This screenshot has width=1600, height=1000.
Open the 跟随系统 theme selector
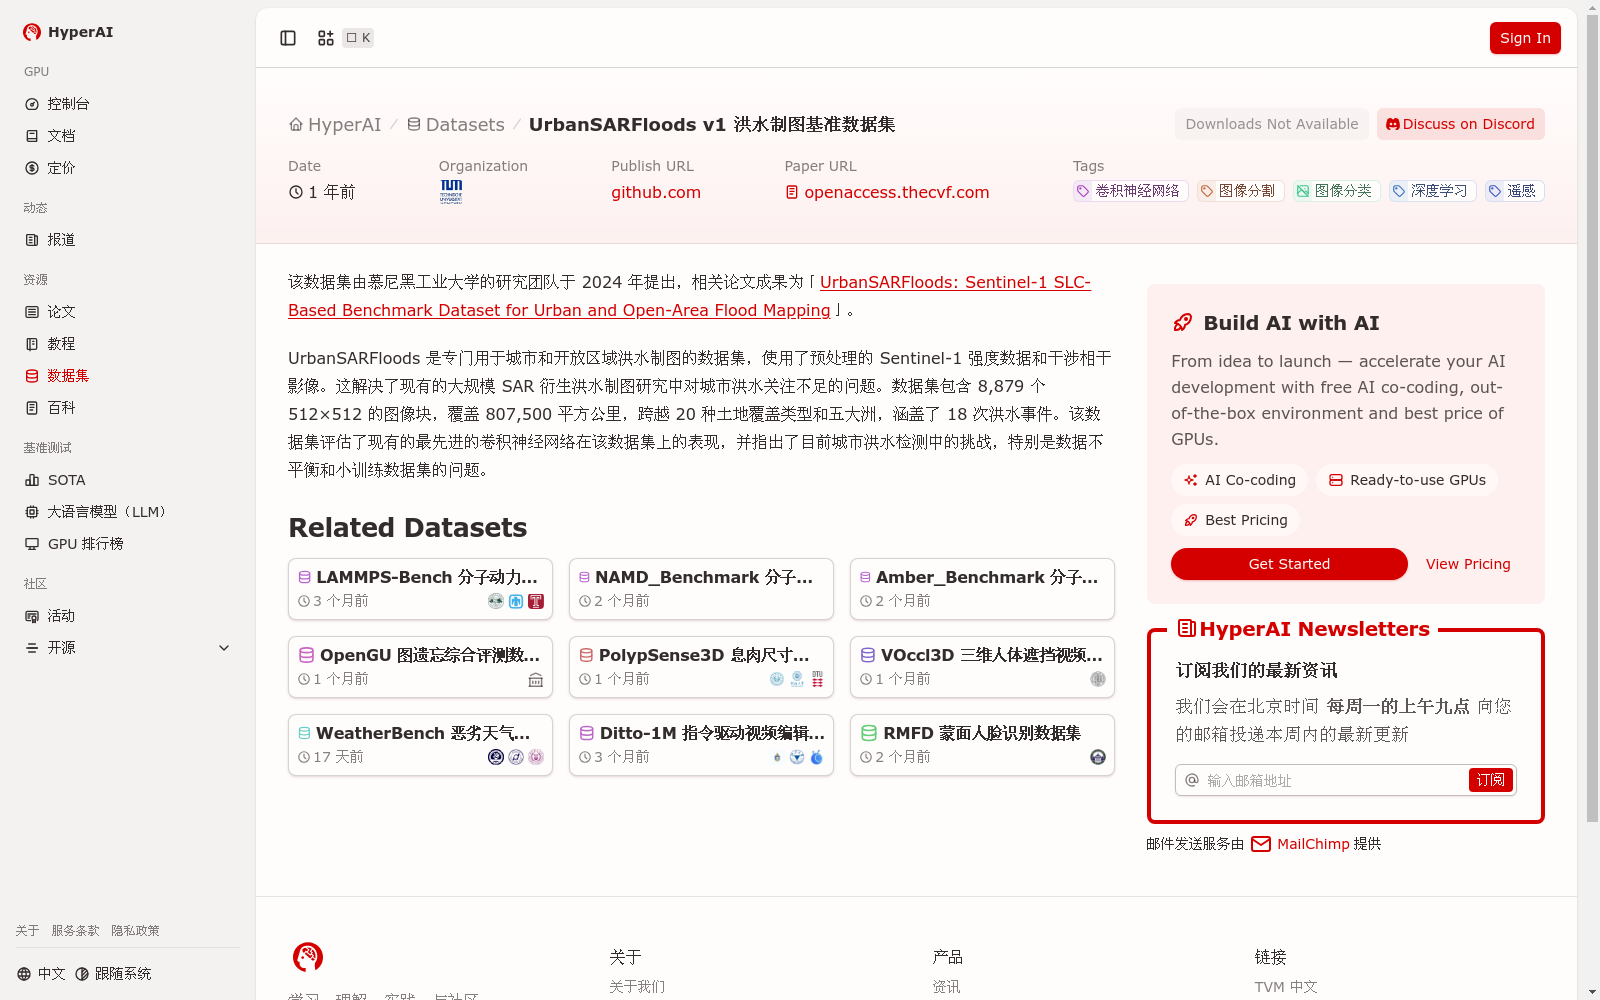[x=113, y=974]
